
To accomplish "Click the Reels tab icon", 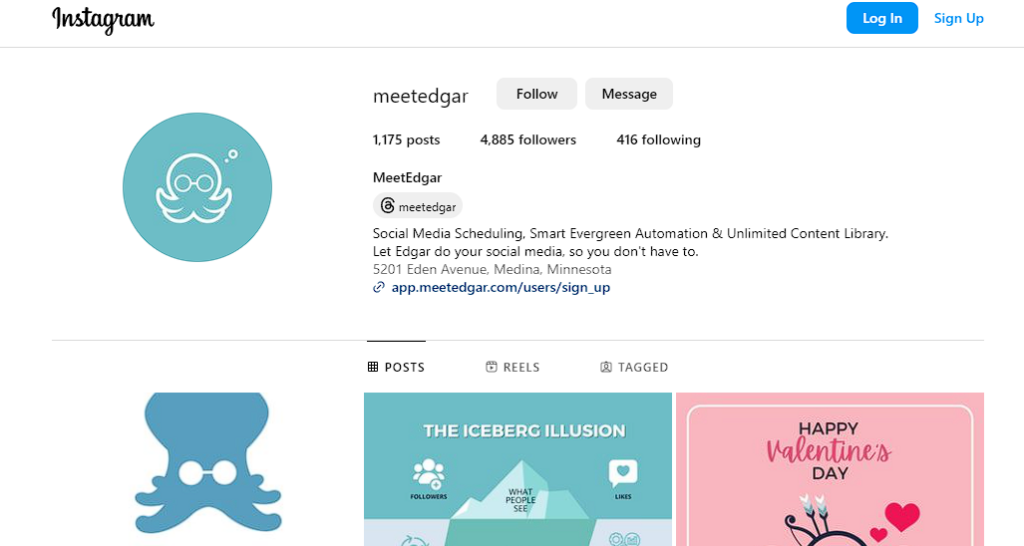I will pos(491,367).
